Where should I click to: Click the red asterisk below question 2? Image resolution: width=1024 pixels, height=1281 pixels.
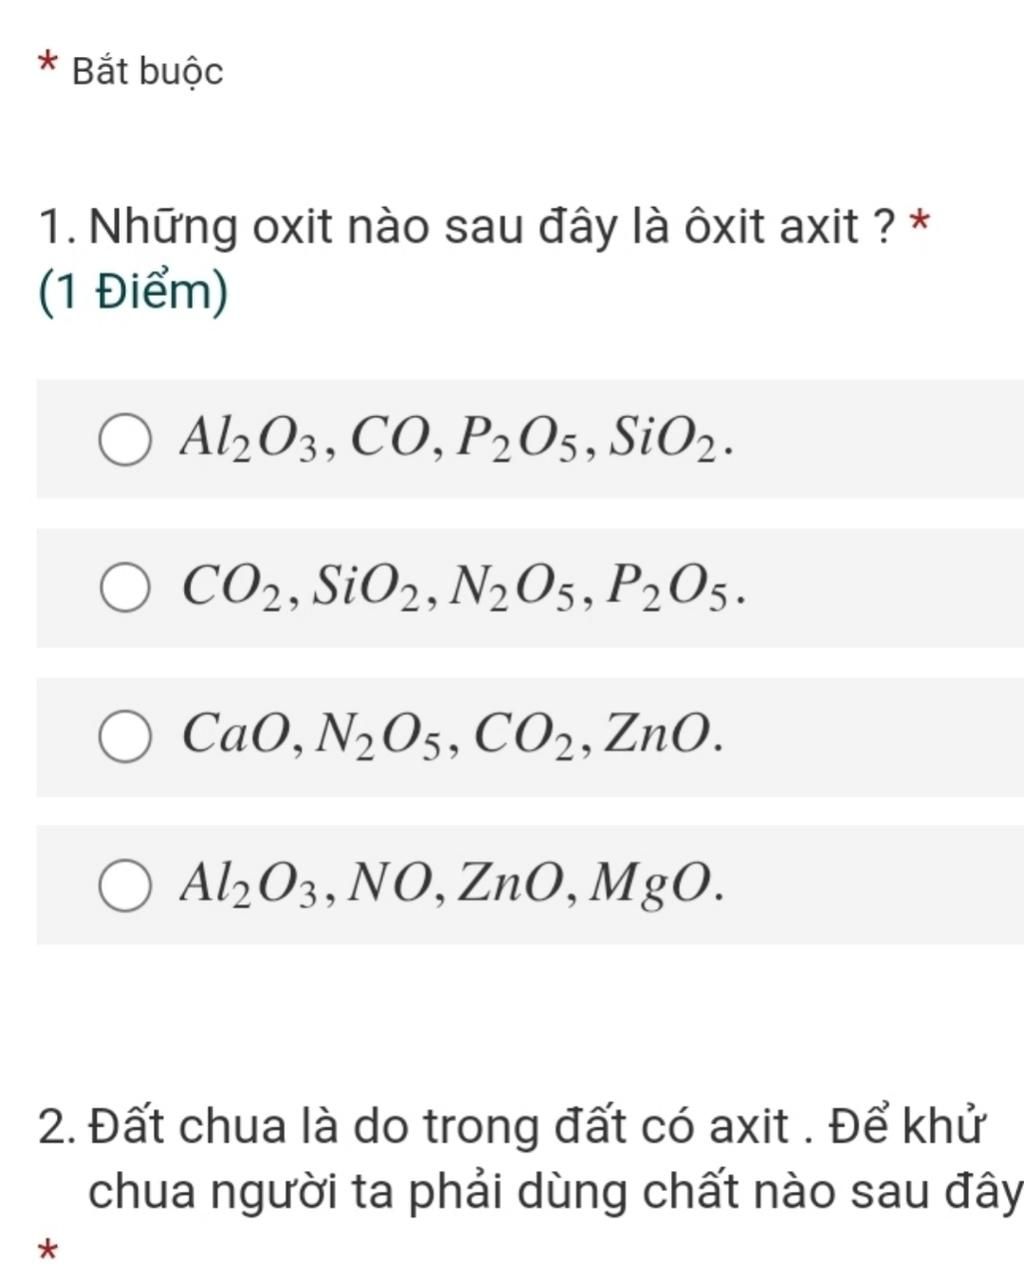[x=46, y=1250]
